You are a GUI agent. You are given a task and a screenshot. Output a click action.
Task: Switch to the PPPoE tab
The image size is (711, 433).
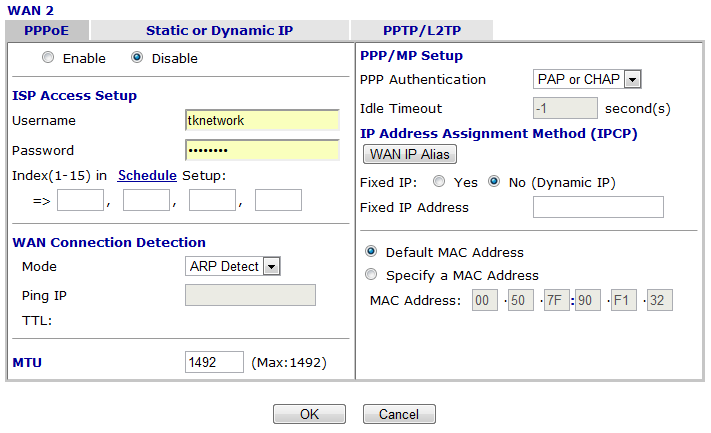click(46, 30)
